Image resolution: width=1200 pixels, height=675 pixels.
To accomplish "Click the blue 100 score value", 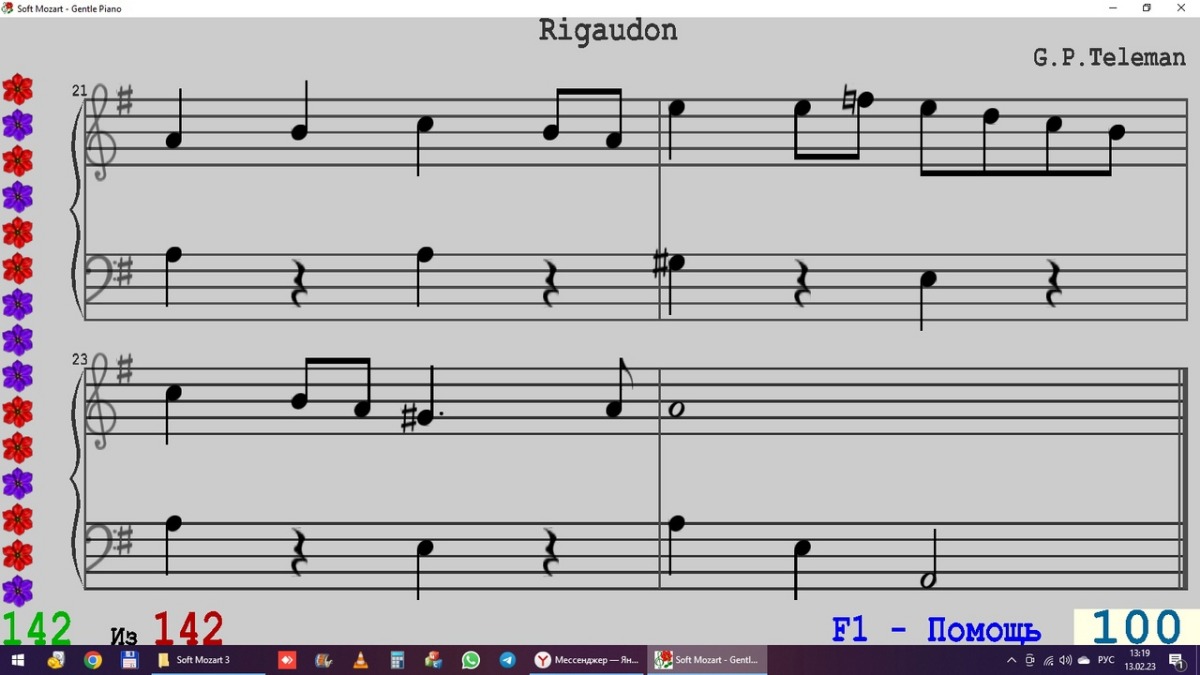I will [1137, 628].
